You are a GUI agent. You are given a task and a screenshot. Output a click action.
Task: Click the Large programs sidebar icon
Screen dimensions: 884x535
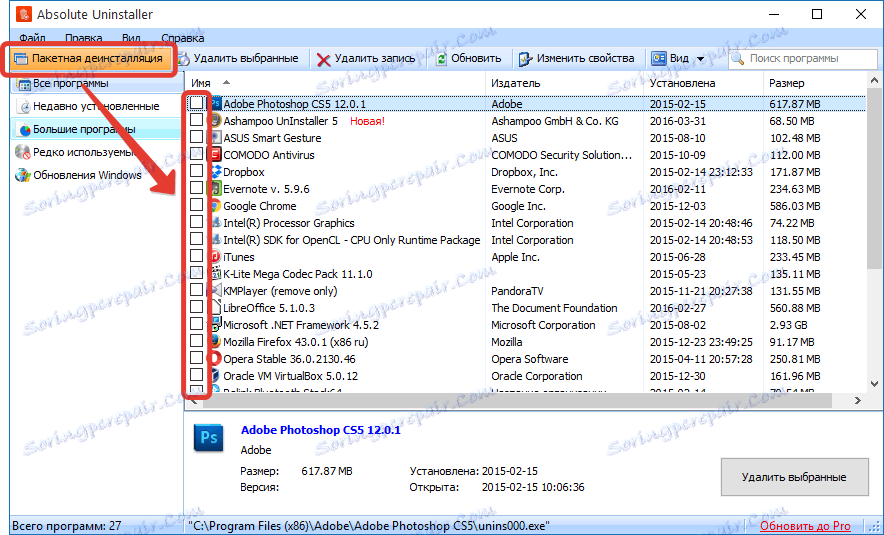pyautogui.click(x=25, y=130)
